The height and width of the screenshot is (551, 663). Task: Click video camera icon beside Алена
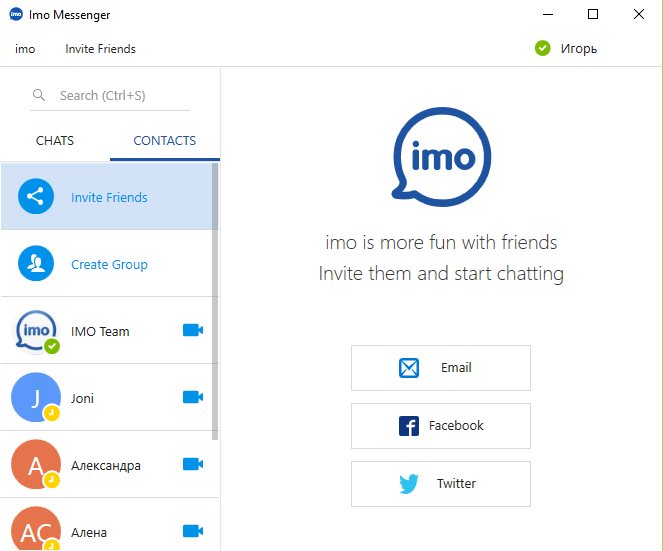click(x=193, y=531)
